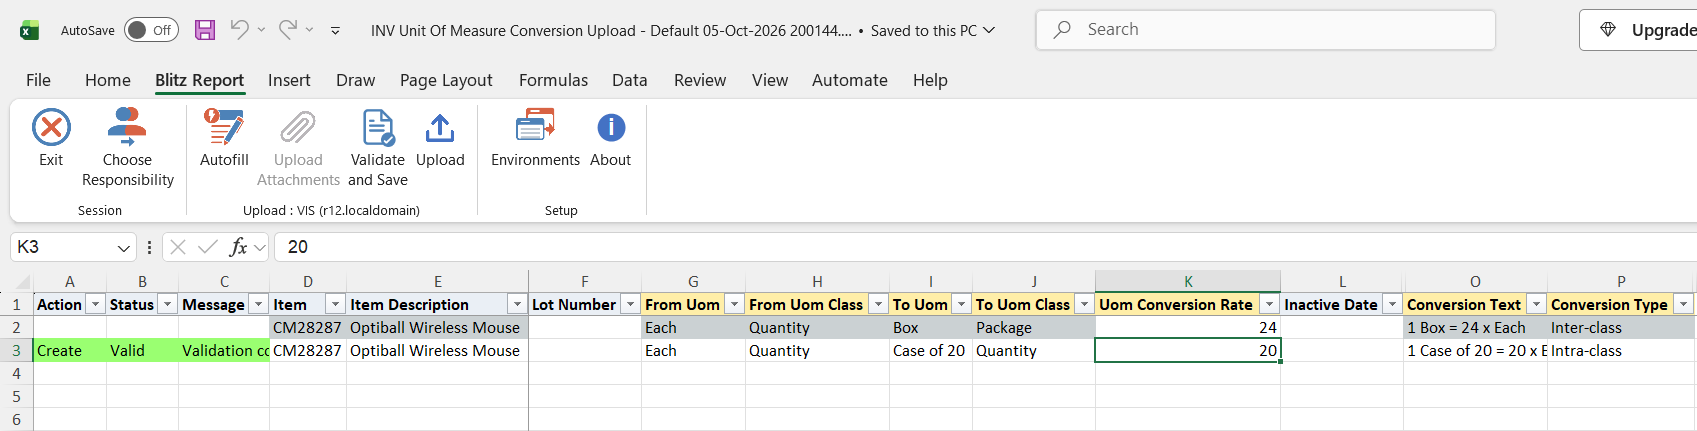Screen dimensions: 1697x431
Task: Open the Conversion Text filter dropdown
Action: coord(1536,304)
